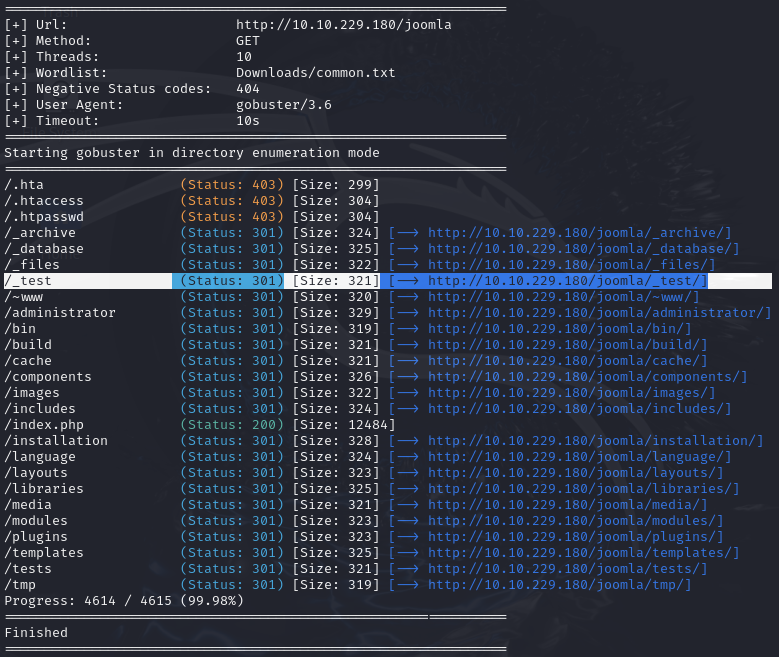Click the /index.php path entry

(x=44, y=424)
